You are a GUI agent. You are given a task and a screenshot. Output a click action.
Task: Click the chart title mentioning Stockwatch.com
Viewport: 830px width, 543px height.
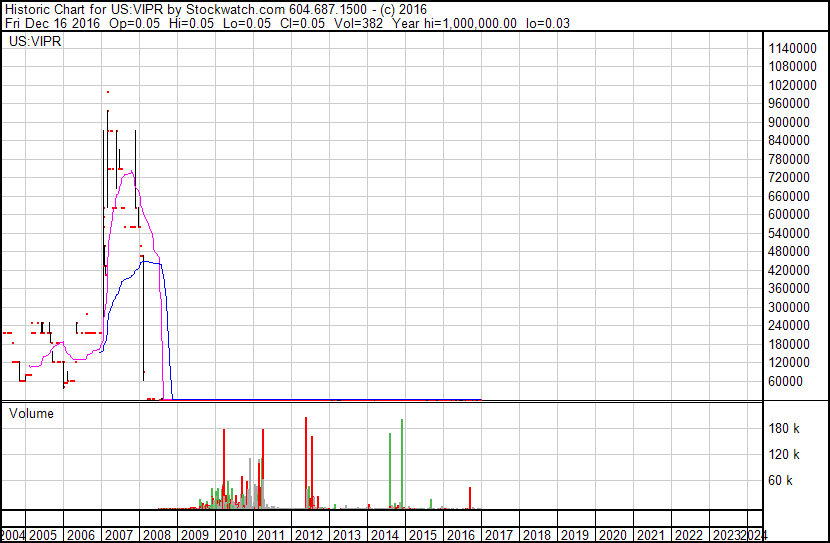pyautogui.click(x=216, y=9)
